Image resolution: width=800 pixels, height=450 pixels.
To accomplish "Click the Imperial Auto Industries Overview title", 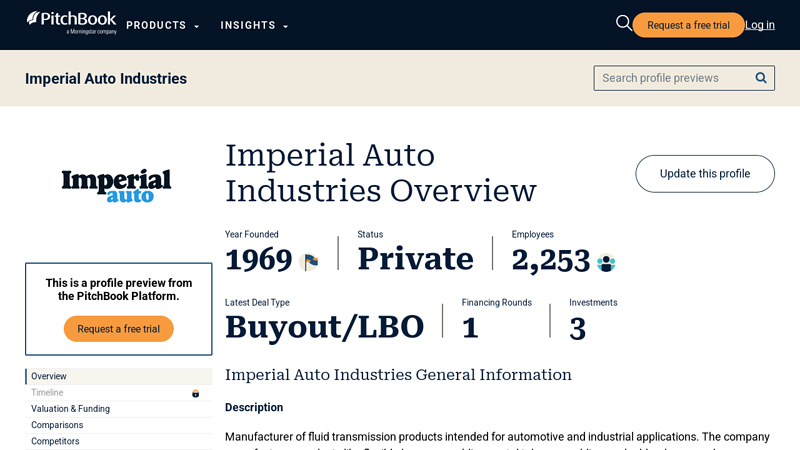I will pos(381,173).
